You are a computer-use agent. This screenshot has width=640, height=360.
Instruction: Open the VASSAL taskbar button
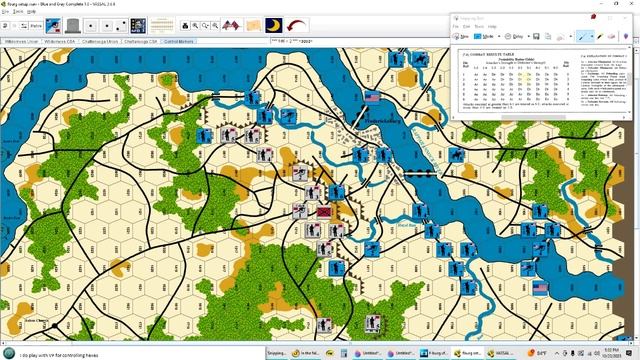click(500, 353)
